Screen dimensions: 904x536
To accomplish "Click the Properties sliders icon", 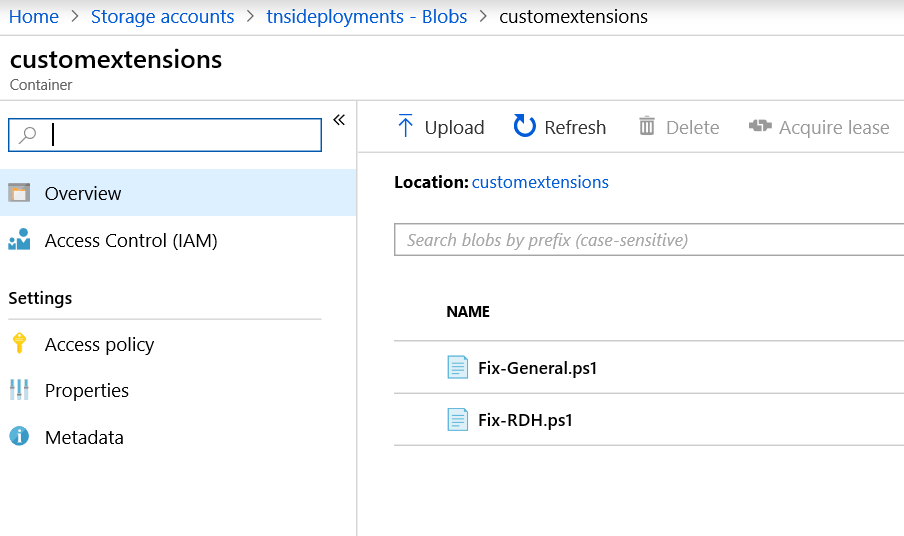I will 19,390.
